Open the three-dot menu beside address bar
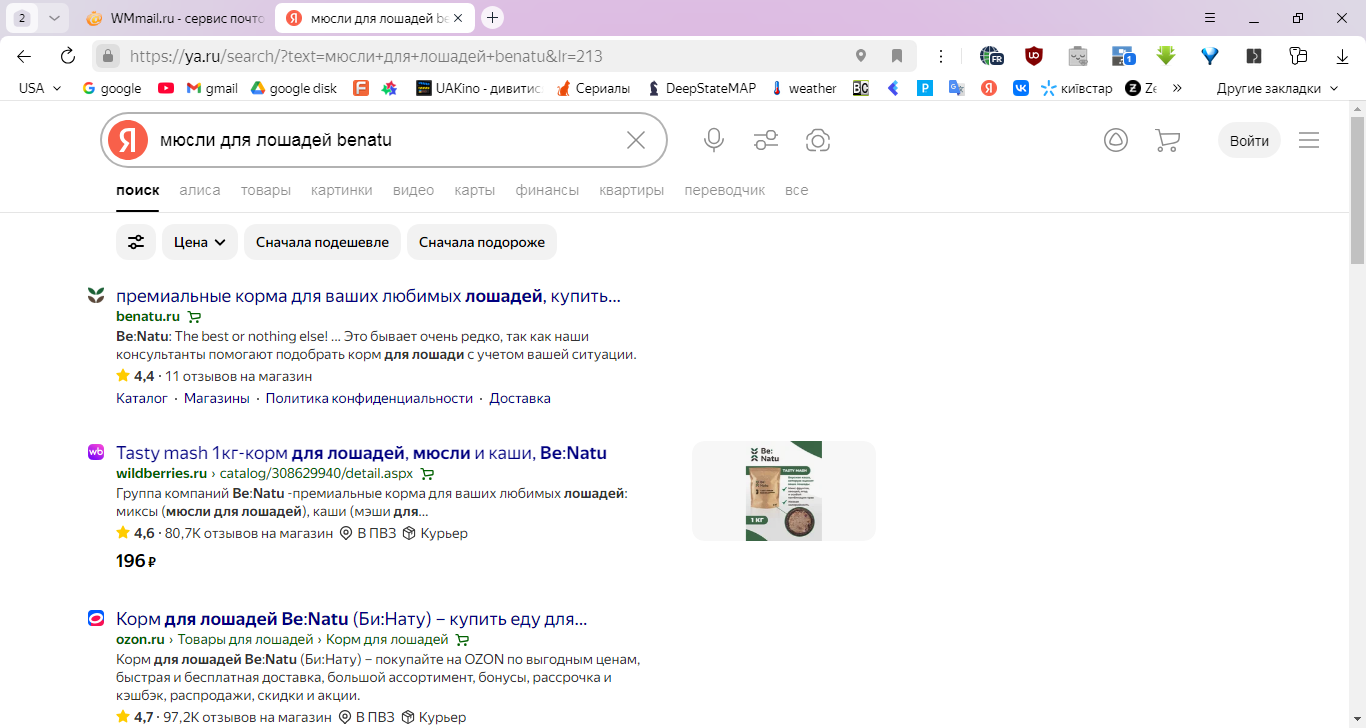The width and height of the screenshot is (1366, 728). coord(941,56)
